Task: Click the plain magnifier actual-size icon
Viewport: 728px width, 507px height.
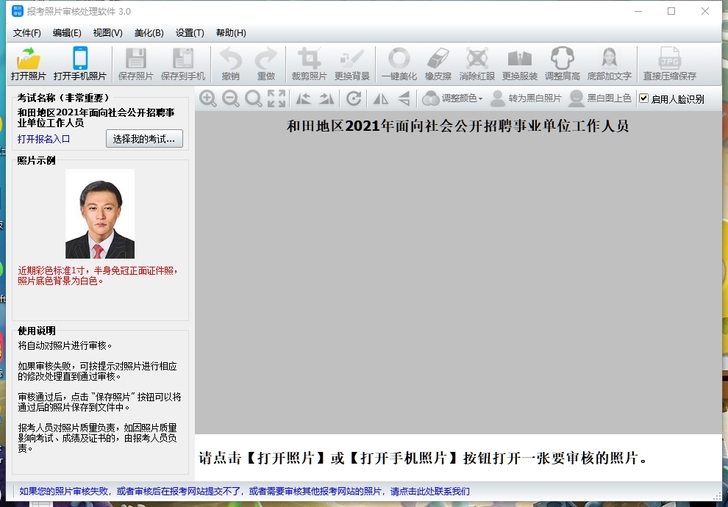Action: tap(254, 98)
